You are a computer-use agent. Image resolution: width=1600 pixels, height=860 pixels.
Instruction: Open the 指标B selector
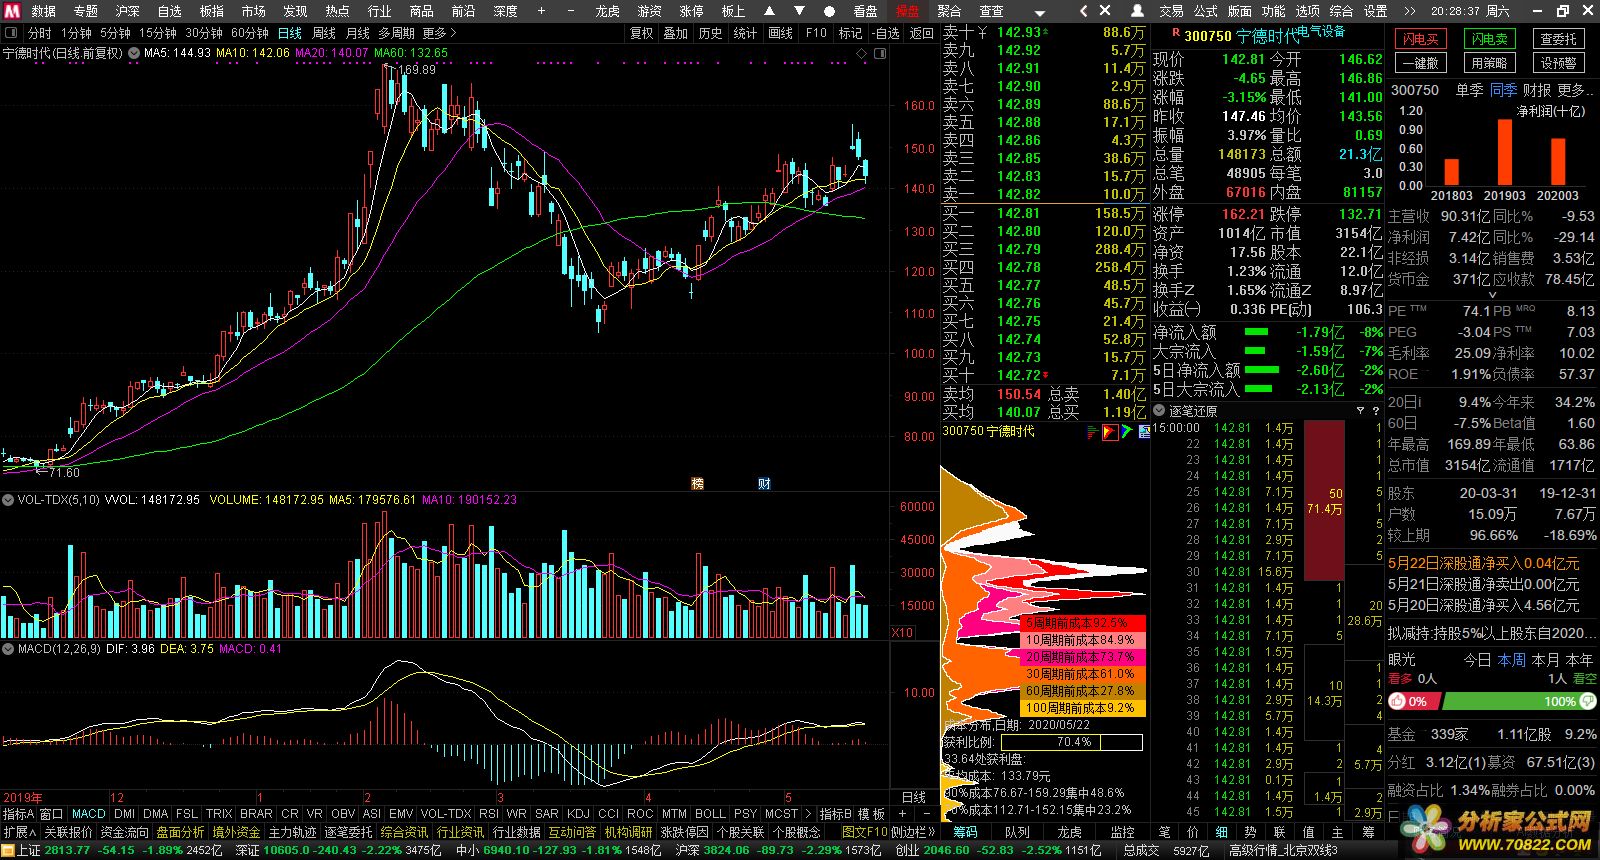(836, 814)
